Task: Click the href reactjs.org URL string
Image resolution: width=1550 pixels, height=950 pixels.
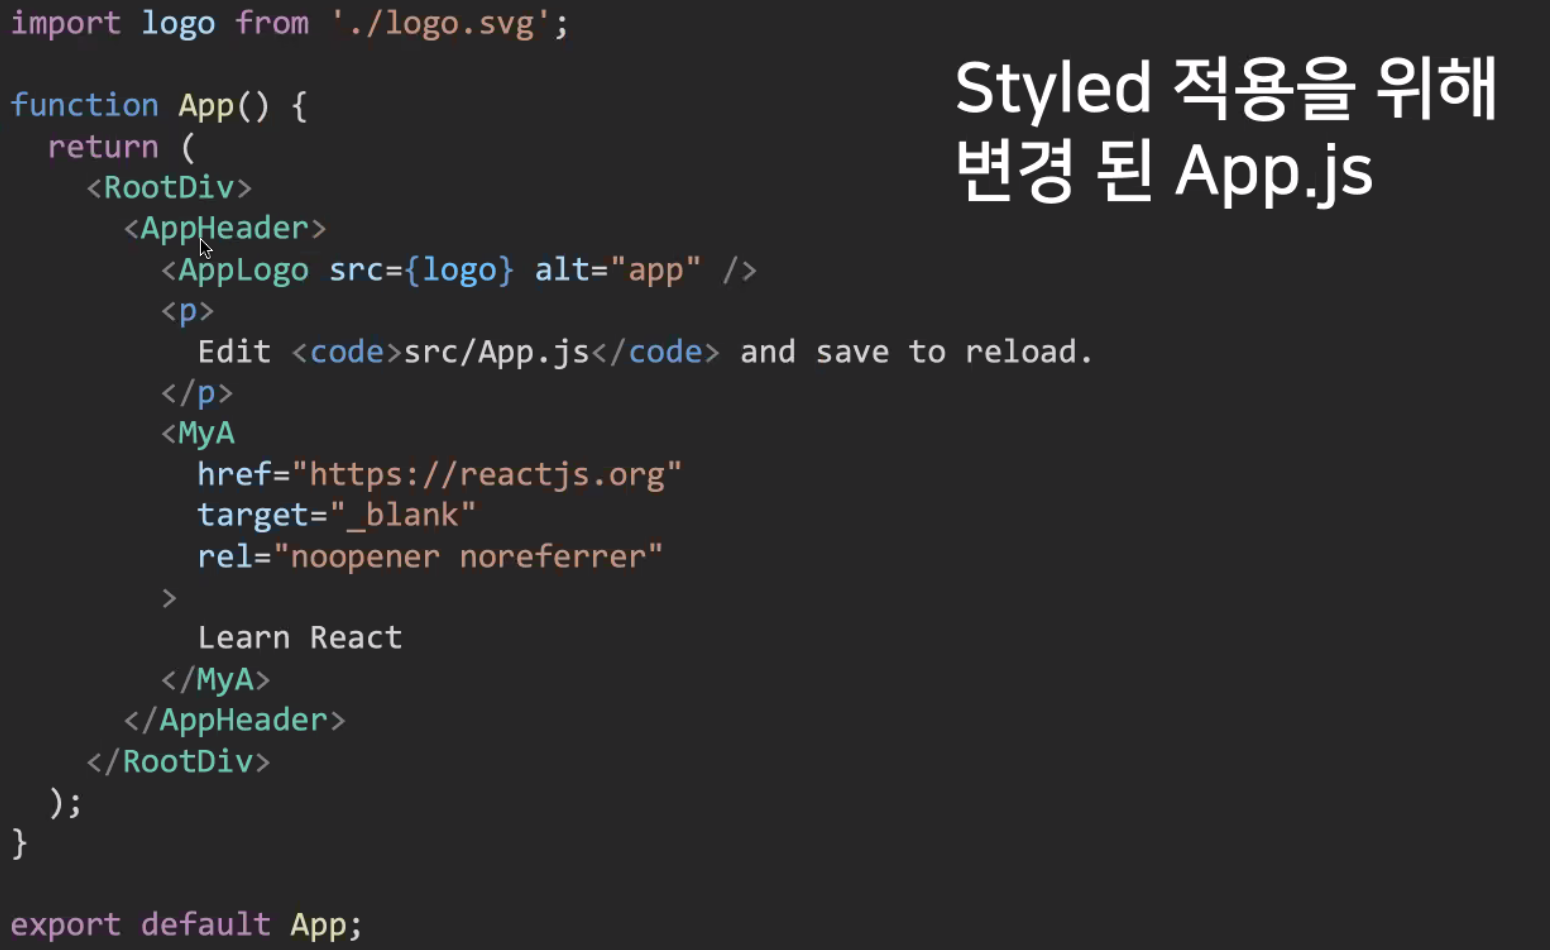Action: [x=487, y=474]
